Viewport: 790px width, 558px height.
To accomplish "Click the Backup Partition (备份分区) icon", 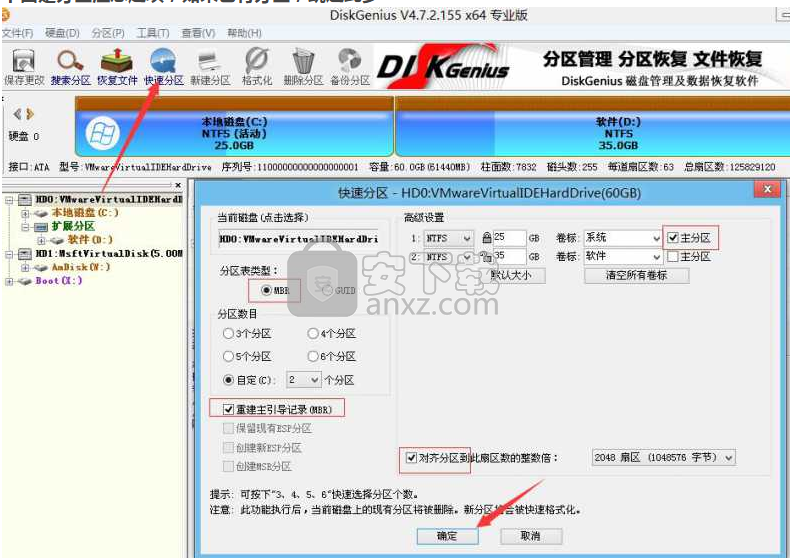I will click(350, 65).
